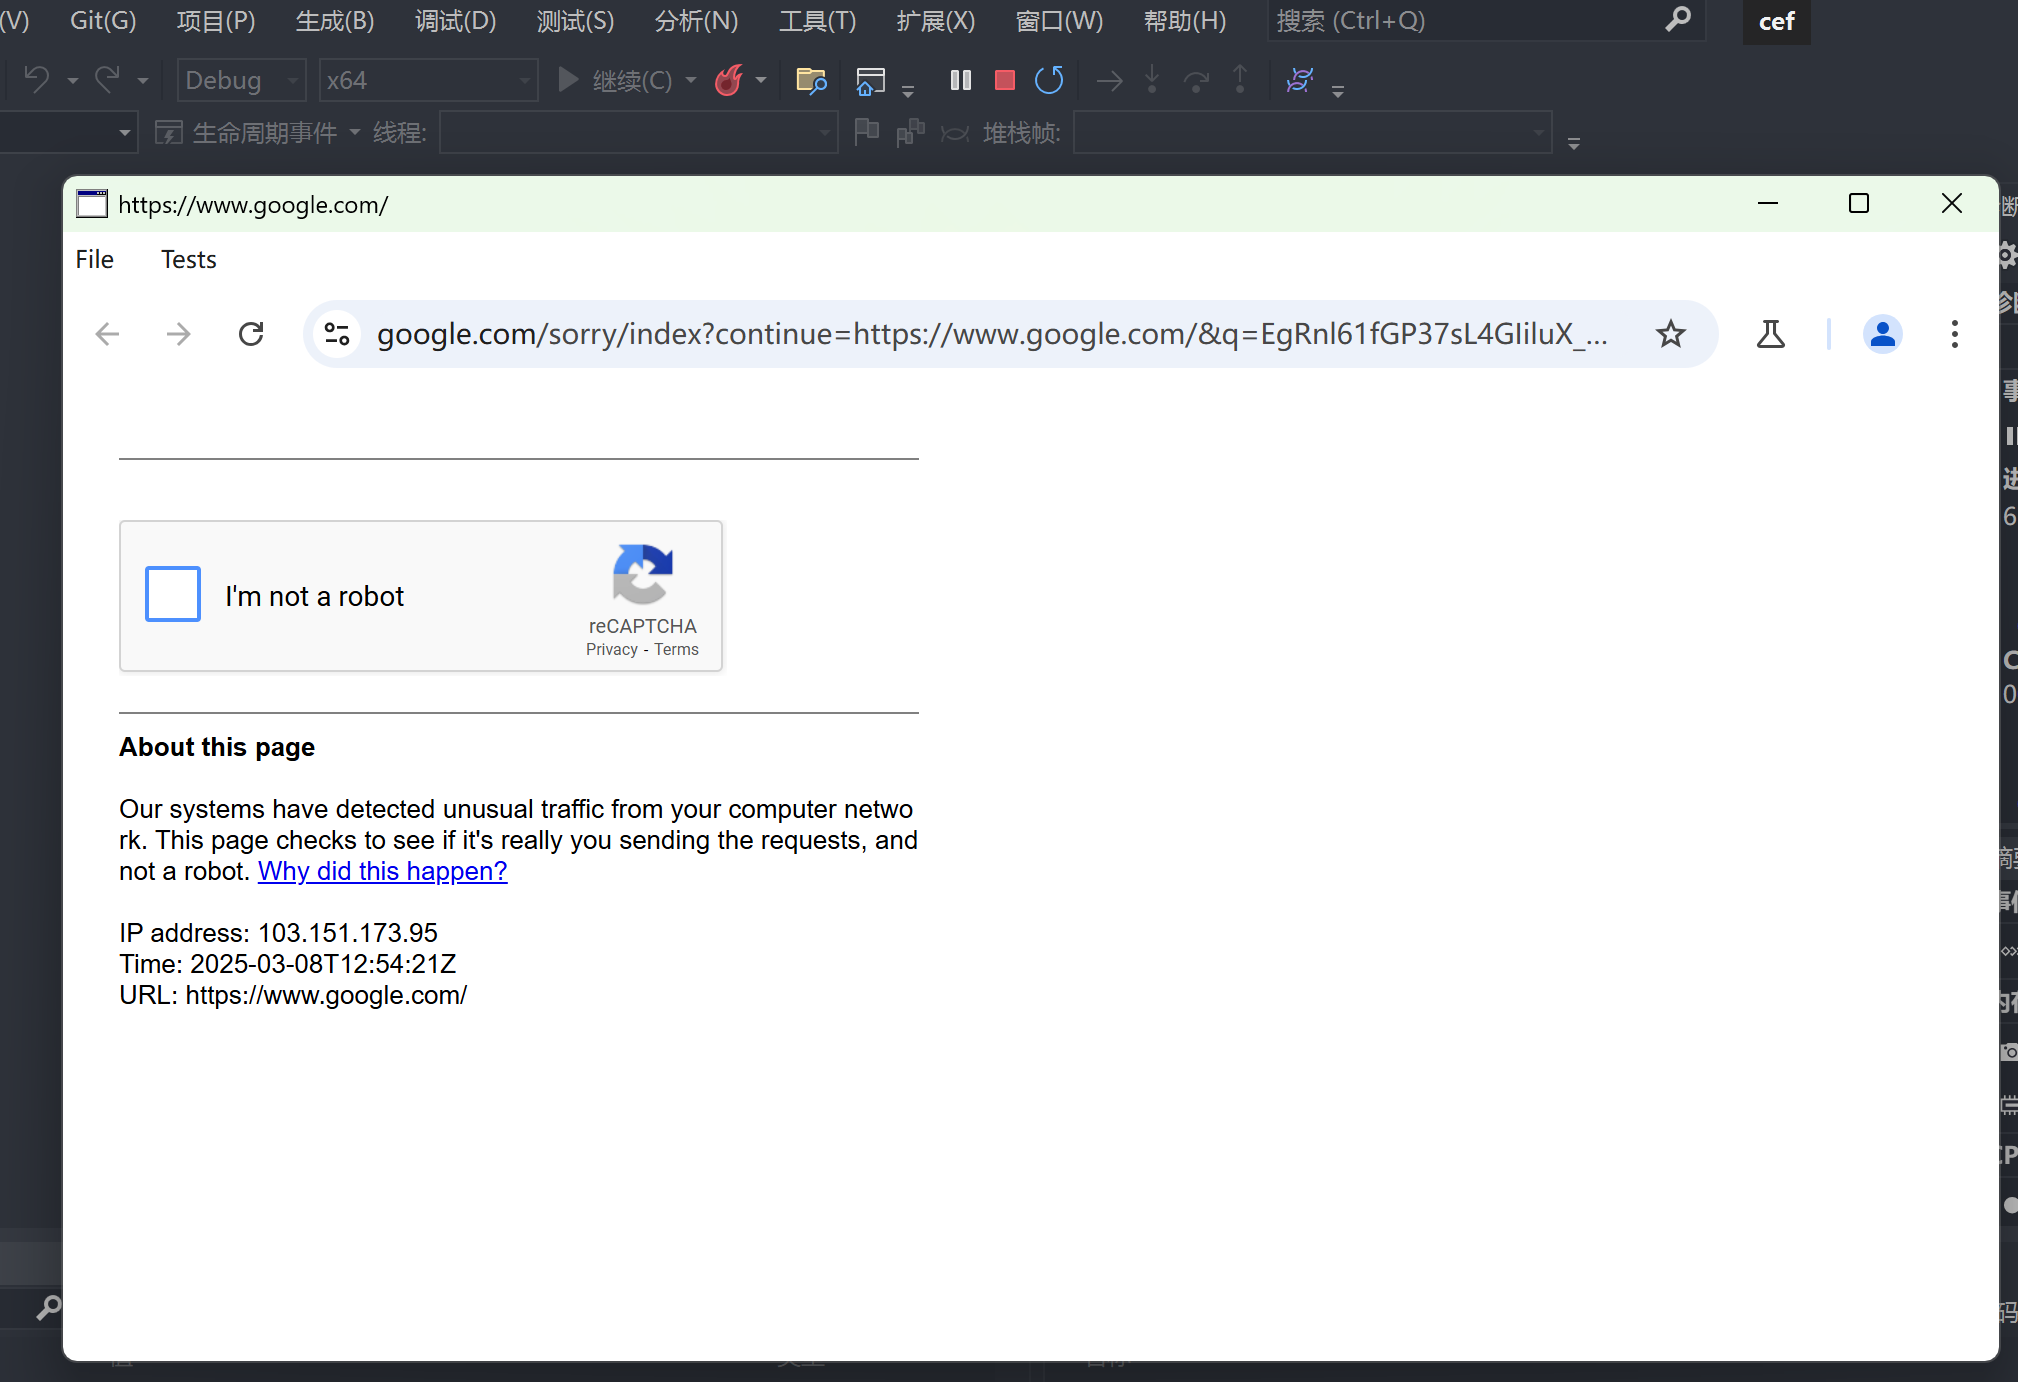Click the 继续(C) continue button
This screenshot has height=1382, width=2018.
point(615,80)
